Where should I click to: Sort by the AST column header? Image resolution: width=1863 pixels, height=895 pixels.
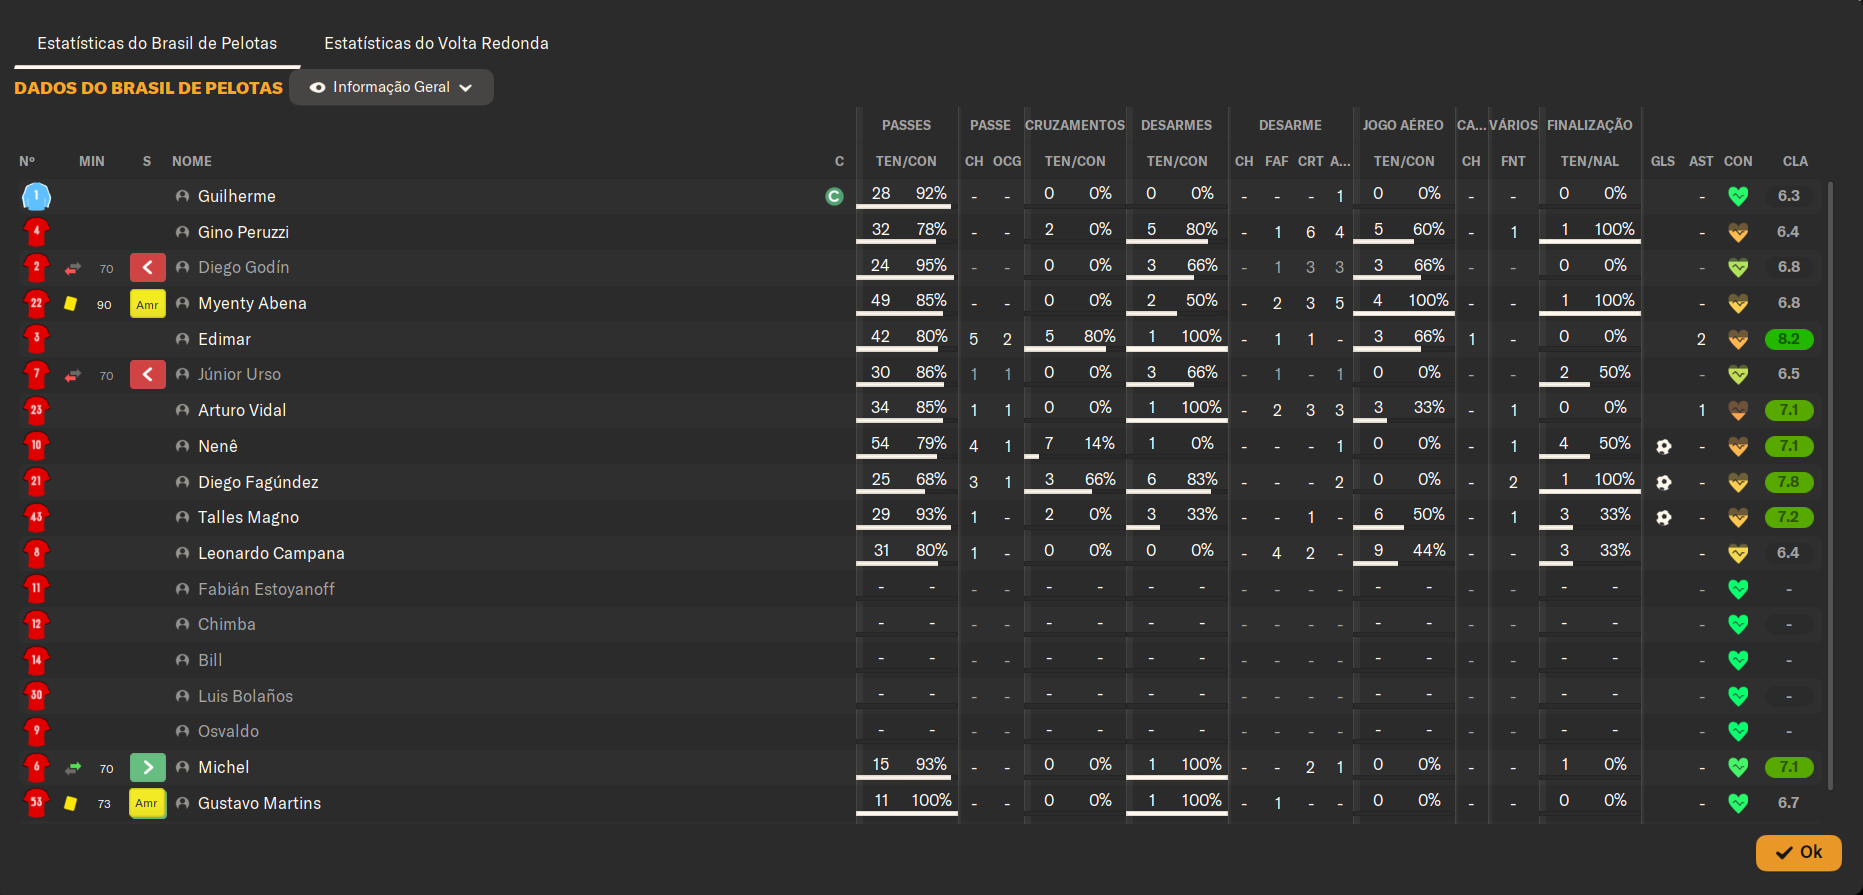(x=1701, y=161)
